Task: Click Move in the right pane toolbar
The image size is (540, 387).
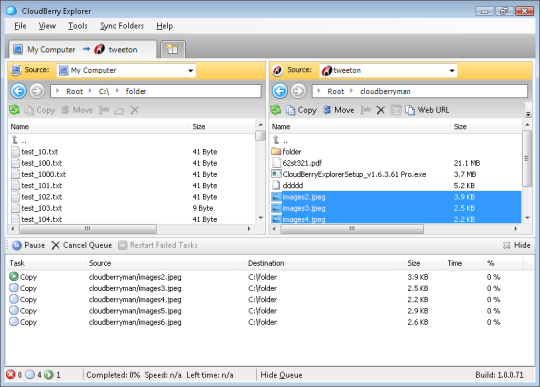Action: (339, 110)
